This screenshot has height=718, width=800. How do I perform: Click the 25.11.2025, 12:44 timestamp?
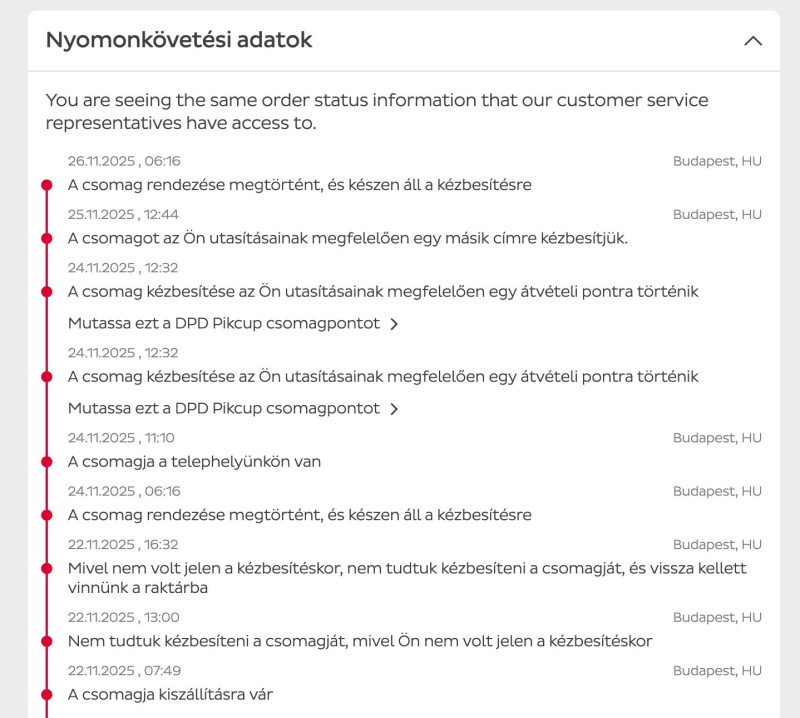point(123,214)
